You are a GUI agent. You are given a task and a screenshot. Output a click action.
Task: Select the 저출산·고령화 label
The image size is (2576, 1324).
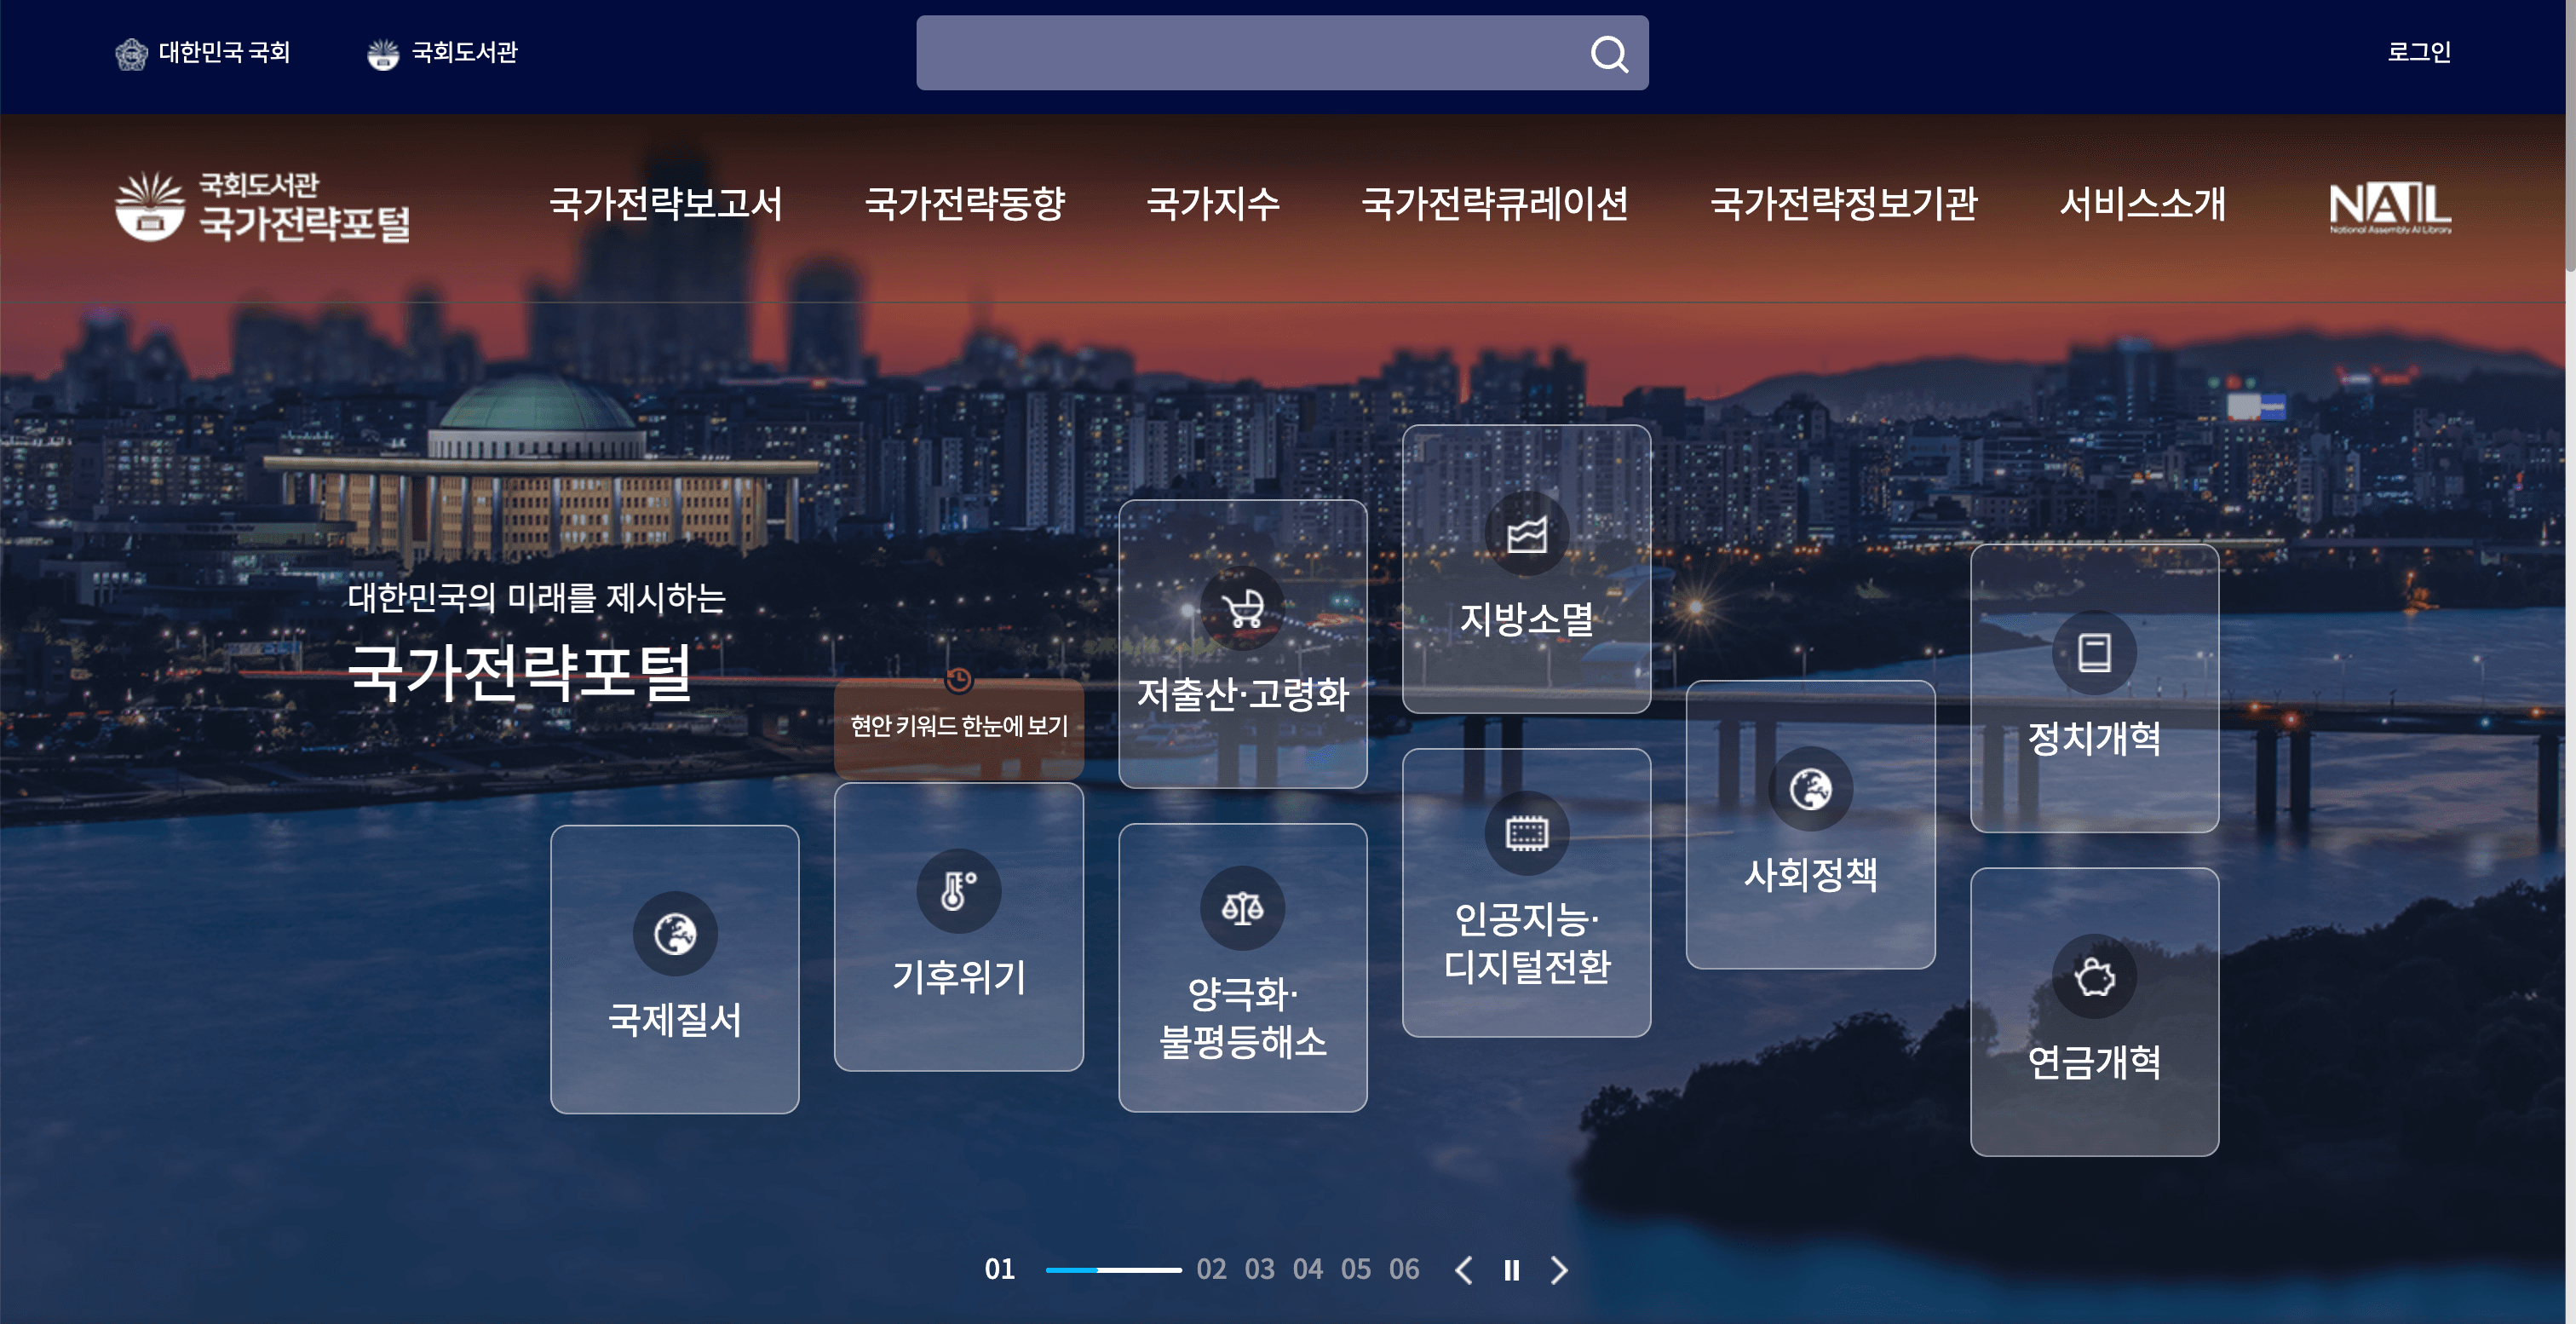(x=1242, y=694)
